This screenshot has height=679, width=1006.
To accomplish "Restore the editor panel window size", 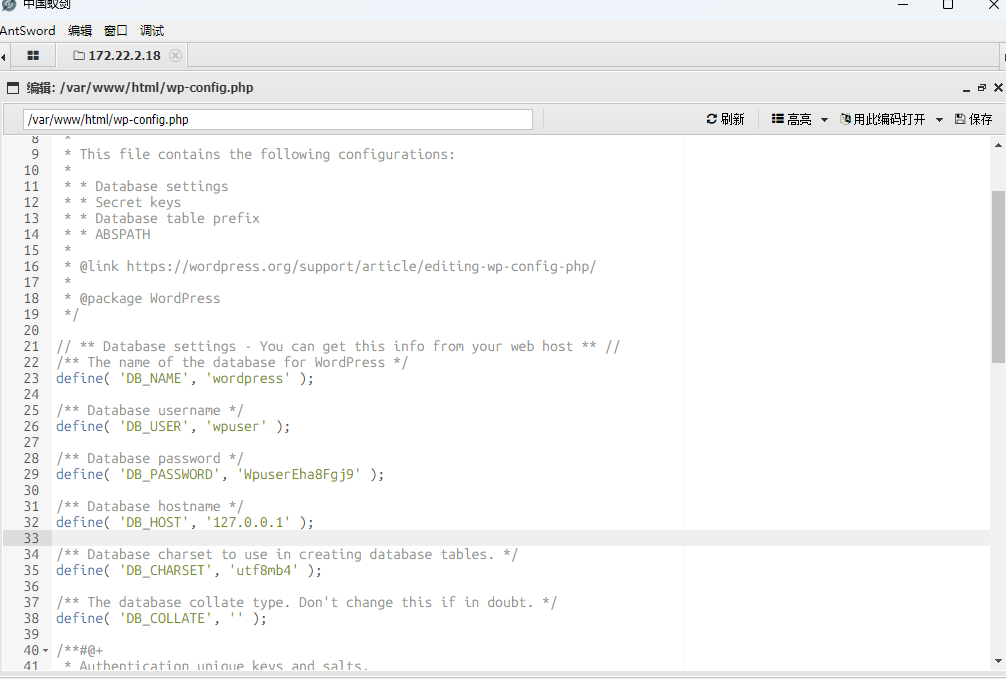I will point(982,88).
